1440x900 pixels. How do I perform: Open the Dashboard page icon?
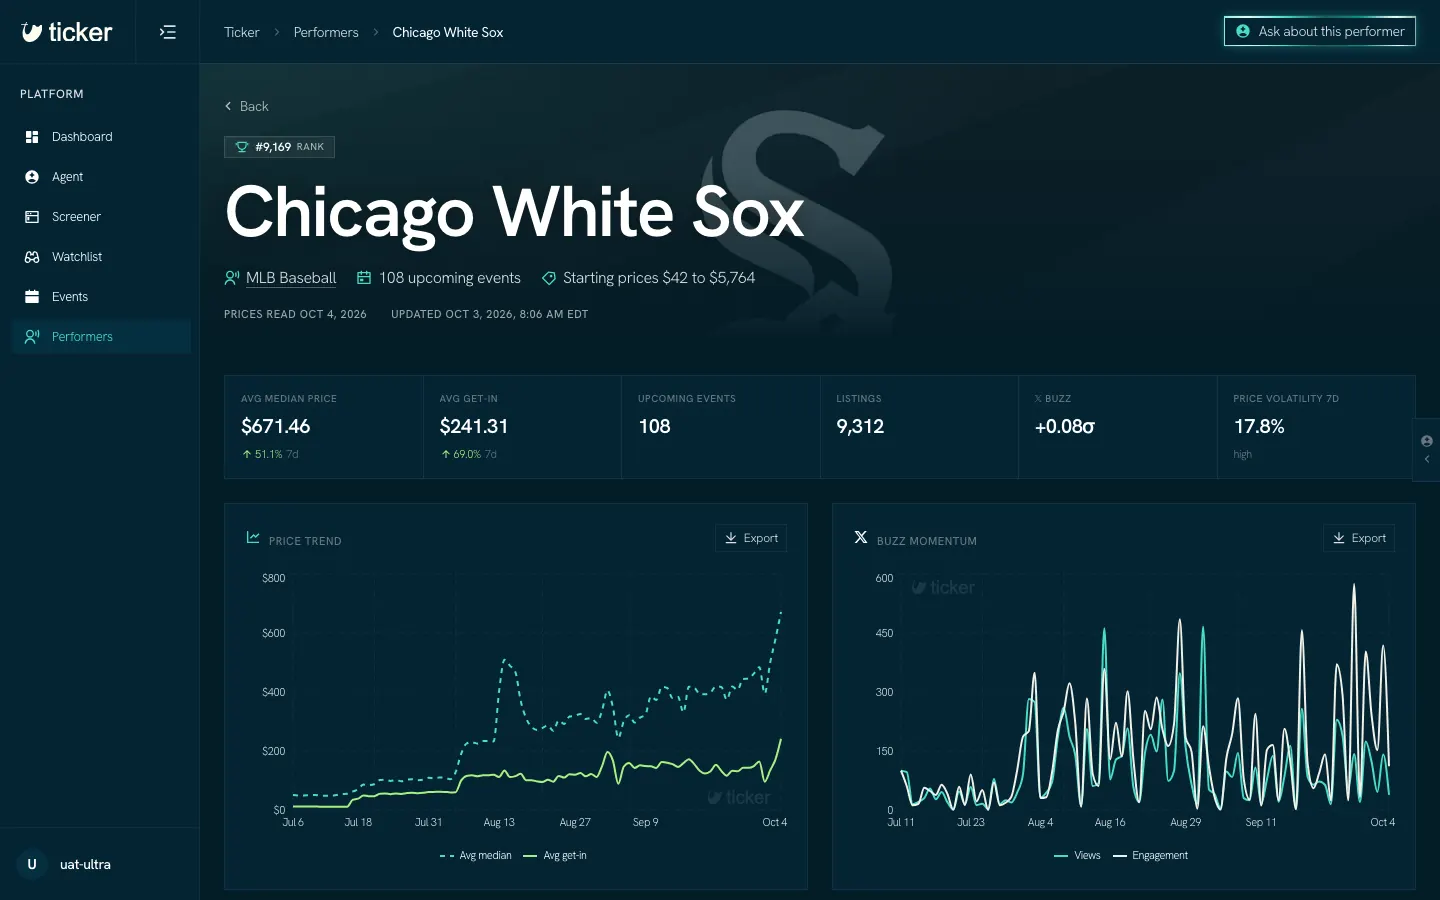32,137
